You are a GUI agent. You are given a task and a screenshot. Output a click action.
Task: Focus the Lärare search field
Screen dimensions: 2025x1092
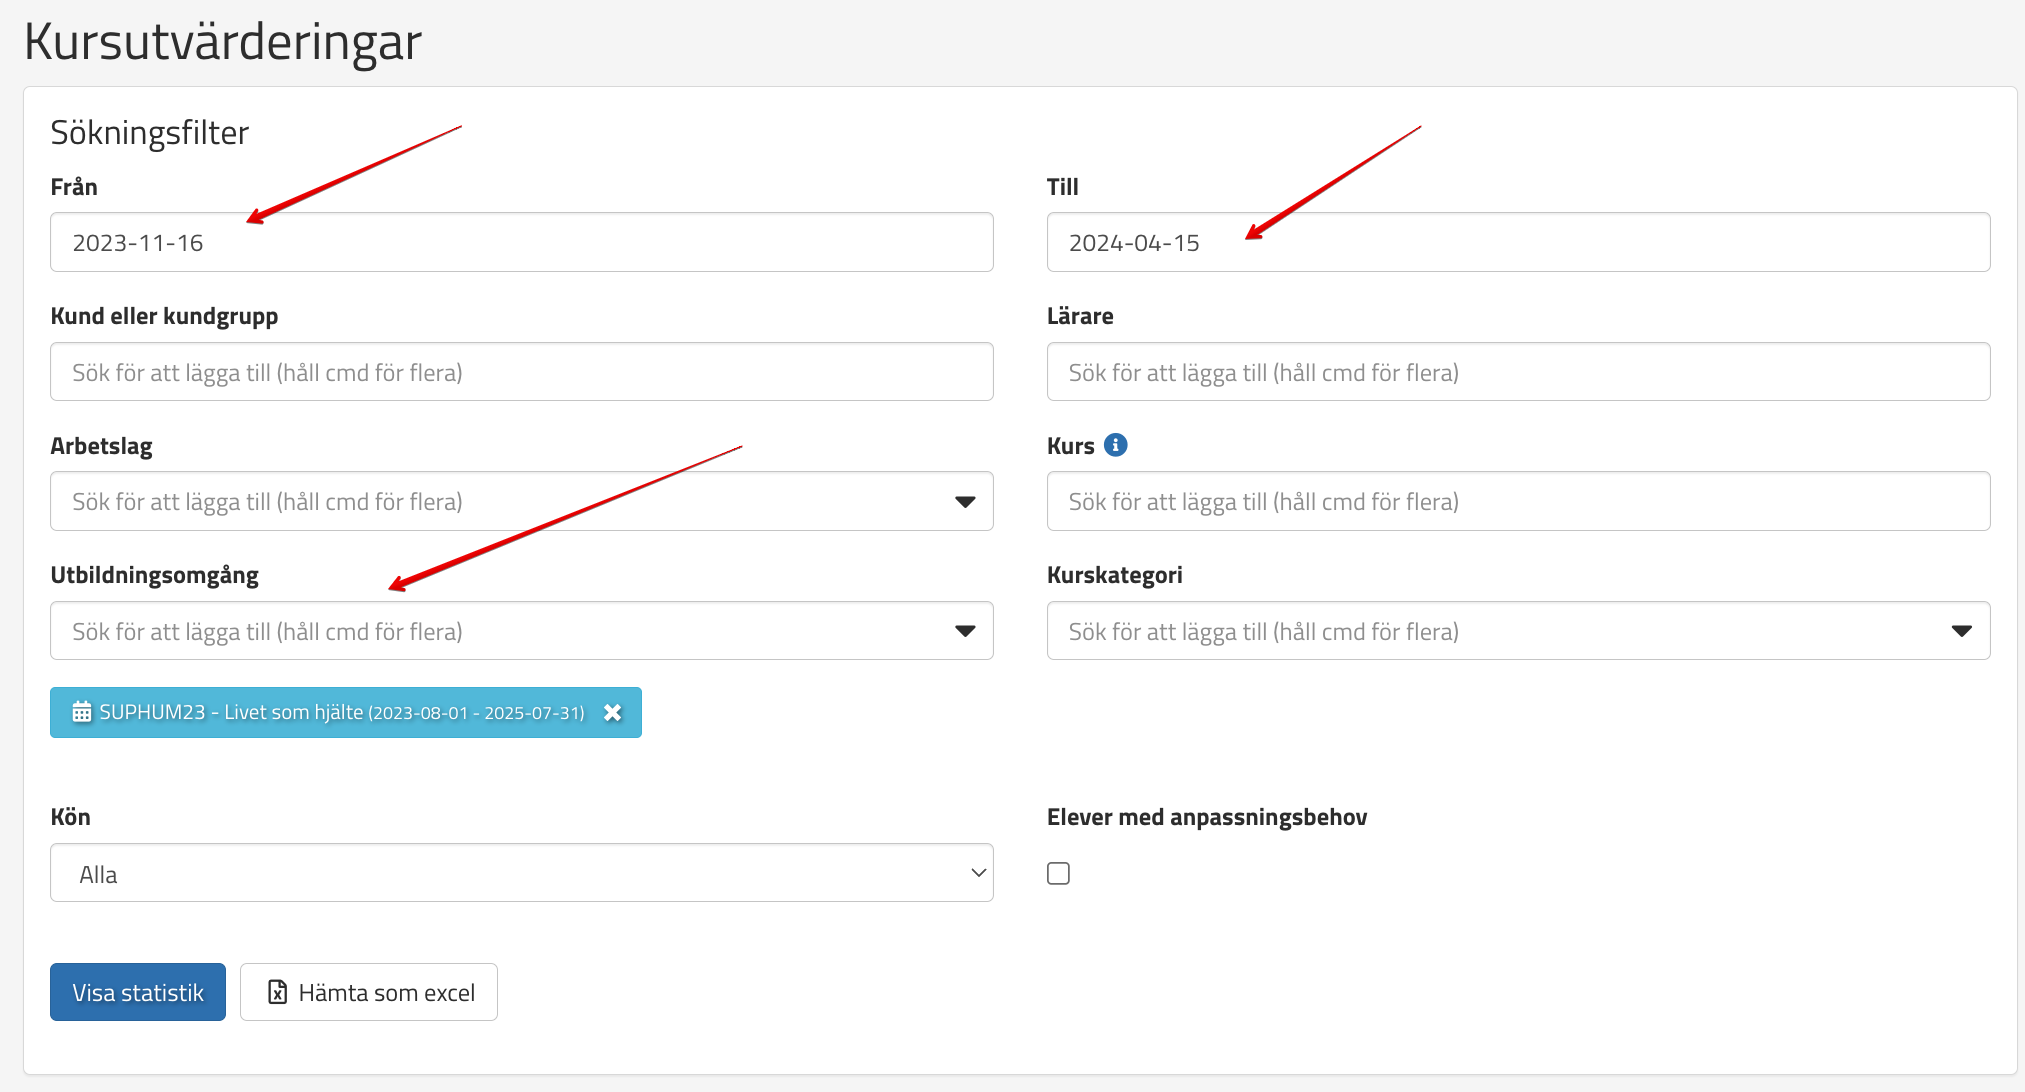(x=1517, y=372)
